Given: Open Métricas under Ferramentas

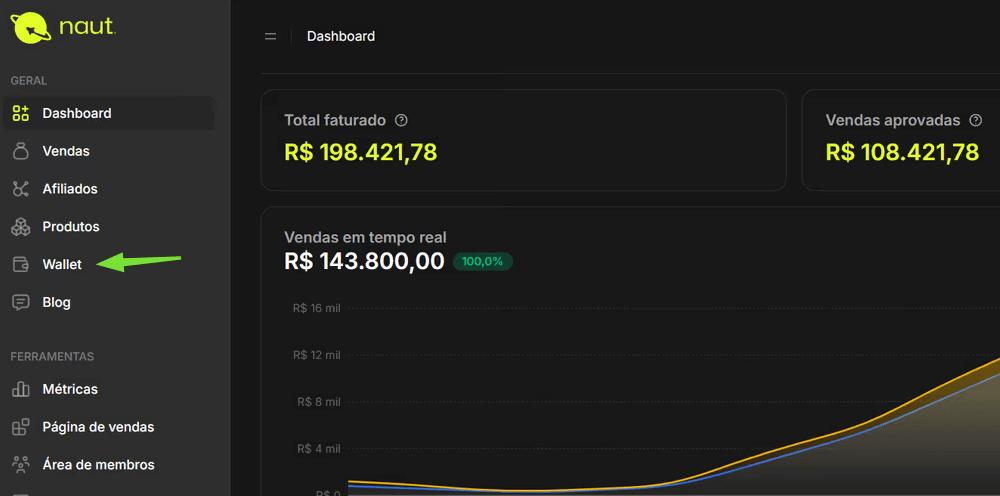Looking at the screenshot, I should pyautogui.click(x=109, y=389).
